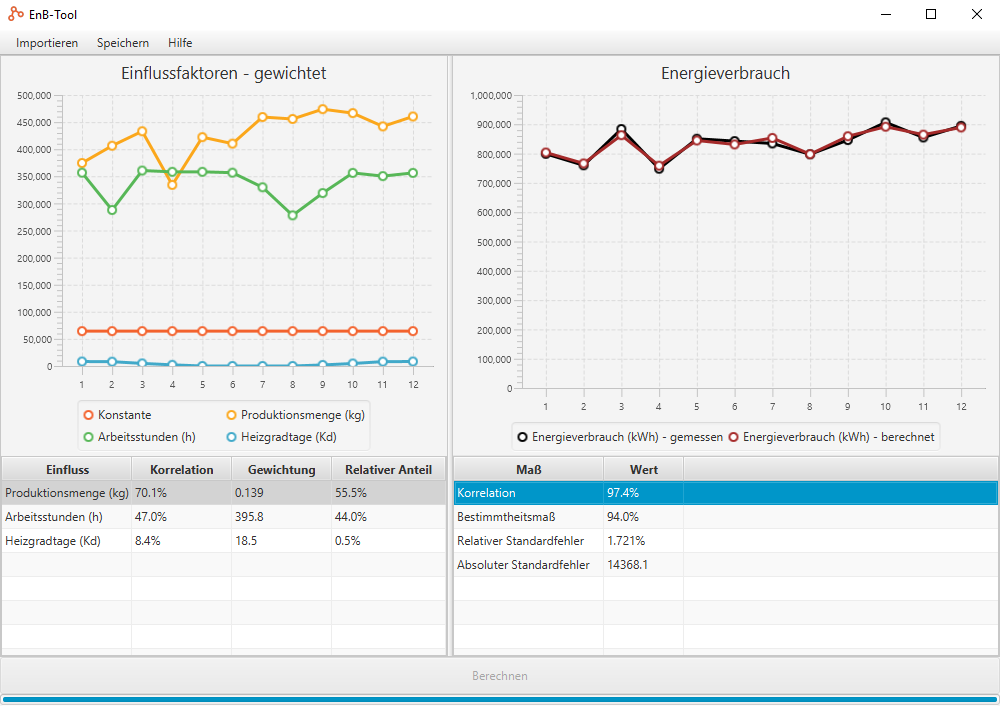Sort by the Korrelation column header
Viewport: 1000px width, 706px height.
point(181,470)
